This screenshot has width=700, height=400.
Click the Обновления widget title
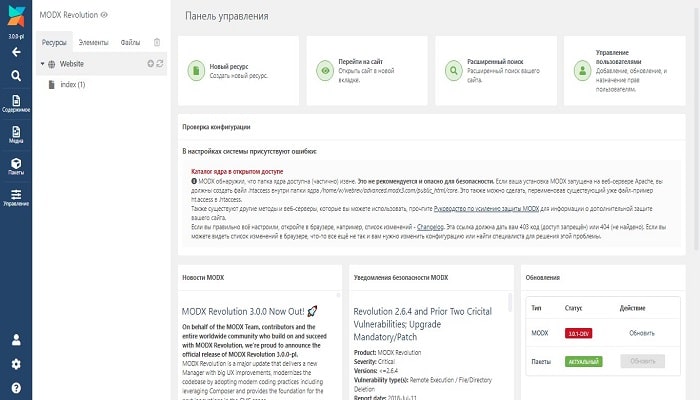[542, 277]
